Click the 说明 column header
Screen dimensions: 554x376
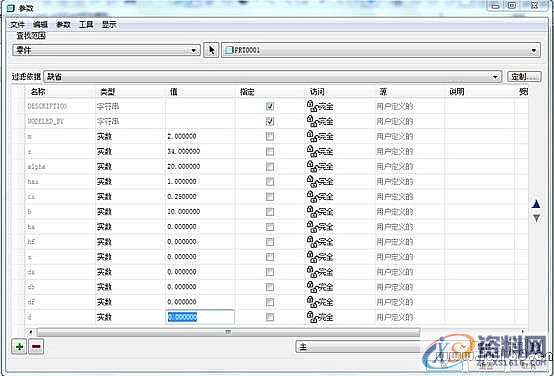tap(479, 92)
